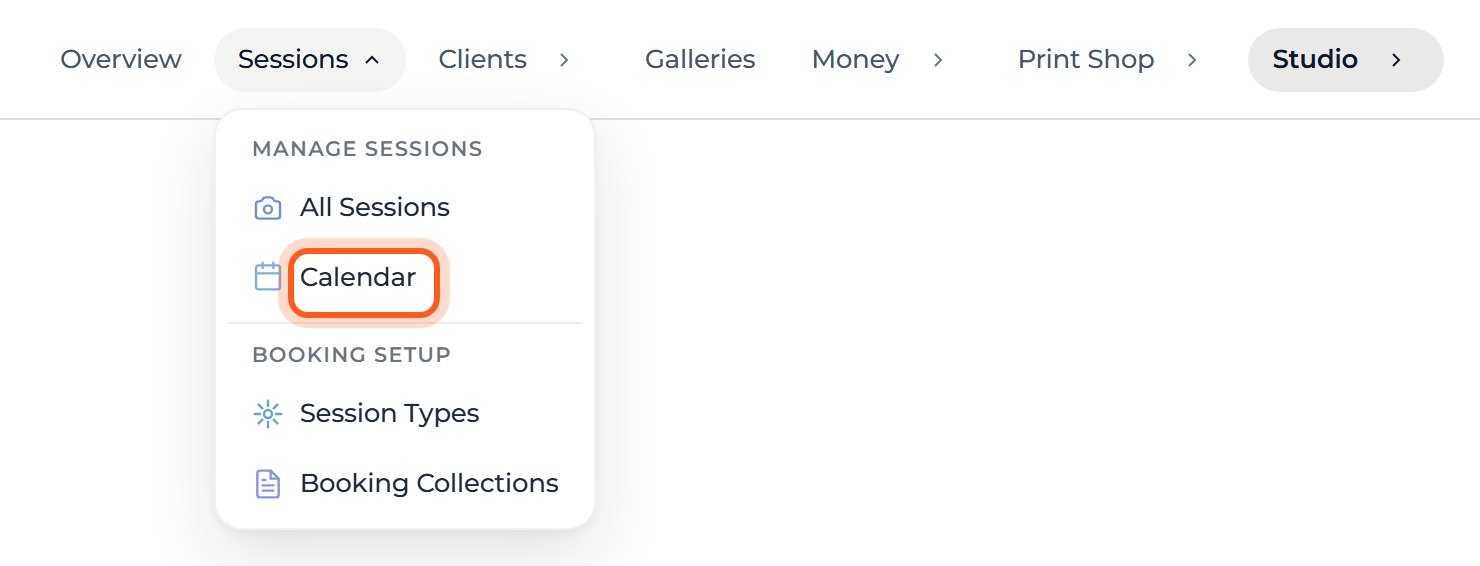Expand the Clients submenu arrow
This screenshot has height=566, width=1480.
pos(564,60)
